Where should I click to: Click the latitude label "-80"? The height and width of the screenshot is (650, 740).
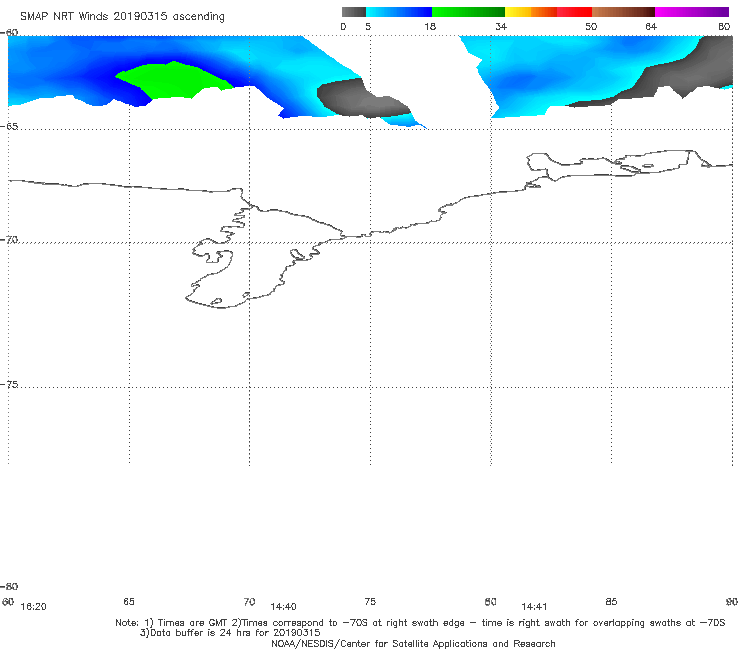9,586
